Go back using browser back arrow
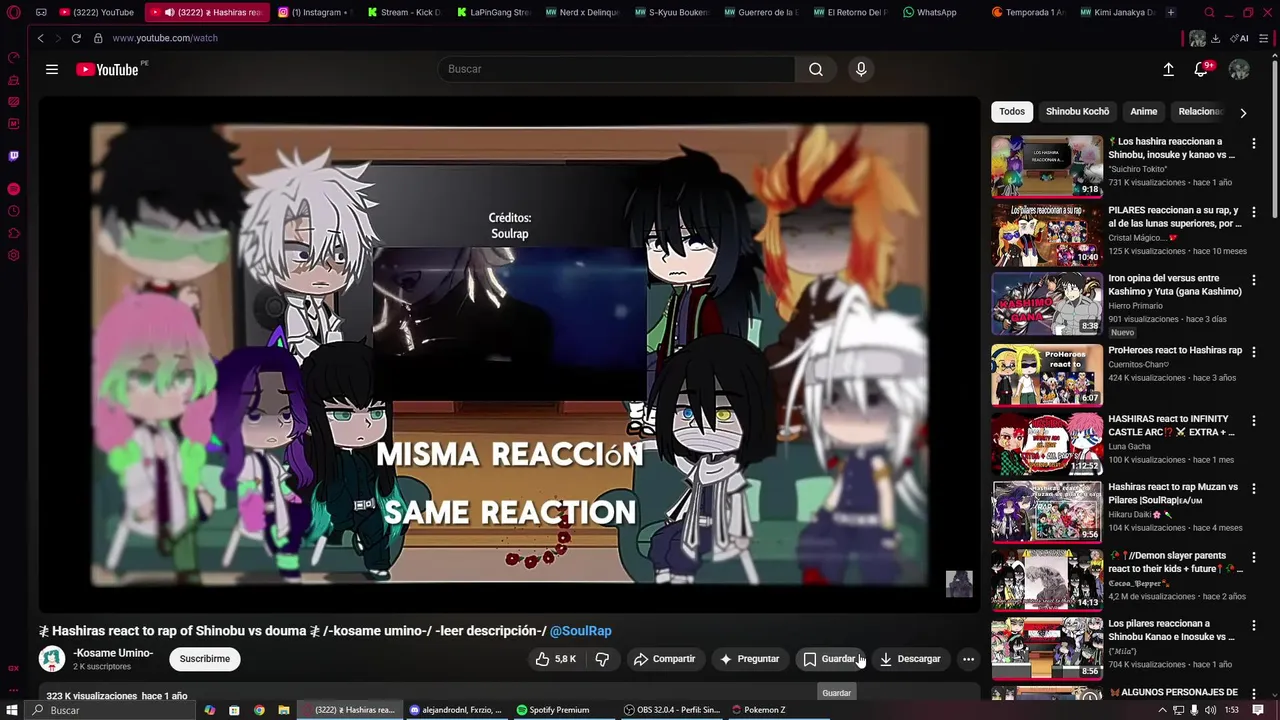Viewport: 1280px width, 720px height. point(40,38)
